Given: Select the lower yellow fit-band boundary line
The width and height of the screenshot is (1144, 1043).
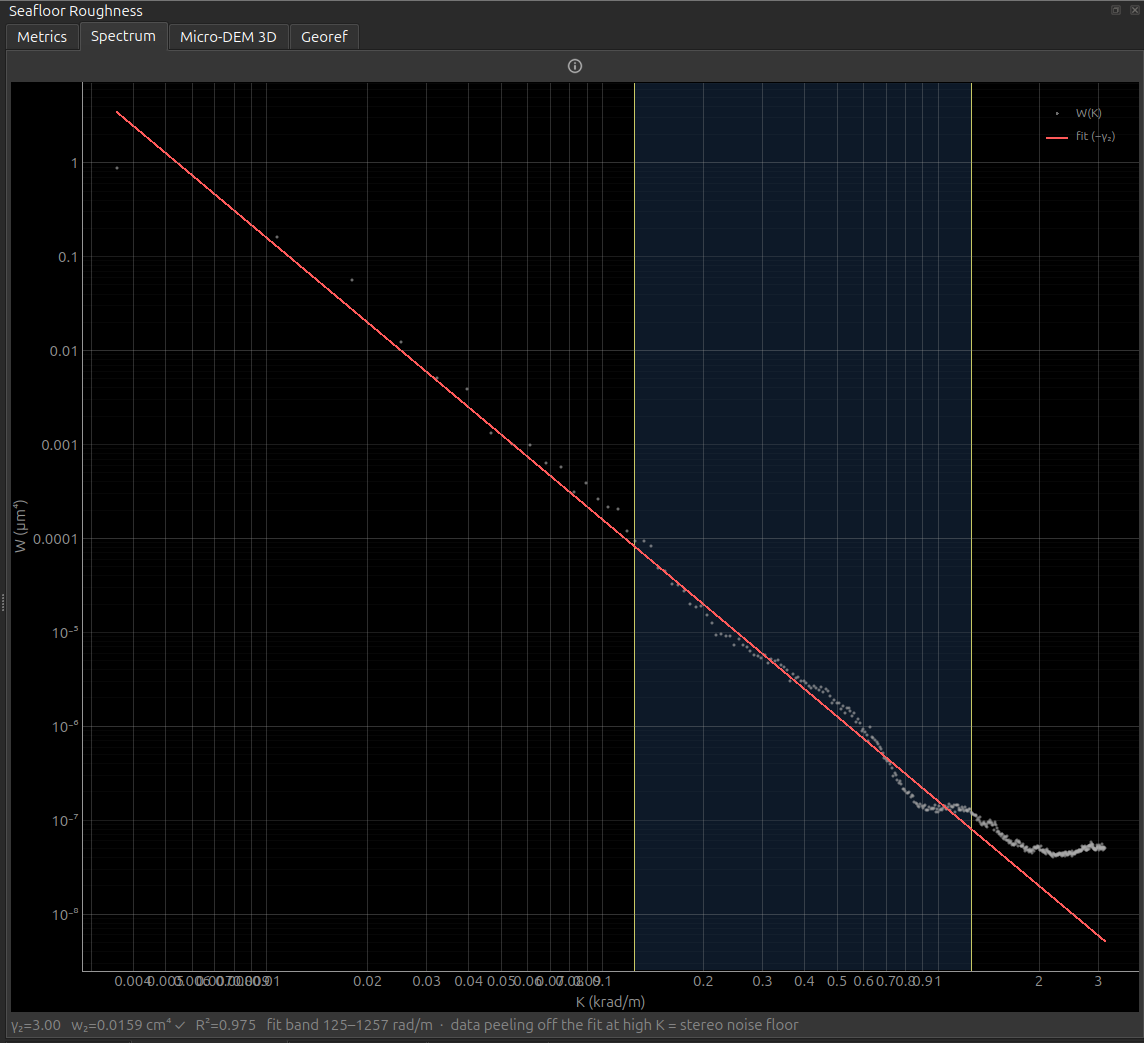Looking at the screenshot, I should (635, 525).
